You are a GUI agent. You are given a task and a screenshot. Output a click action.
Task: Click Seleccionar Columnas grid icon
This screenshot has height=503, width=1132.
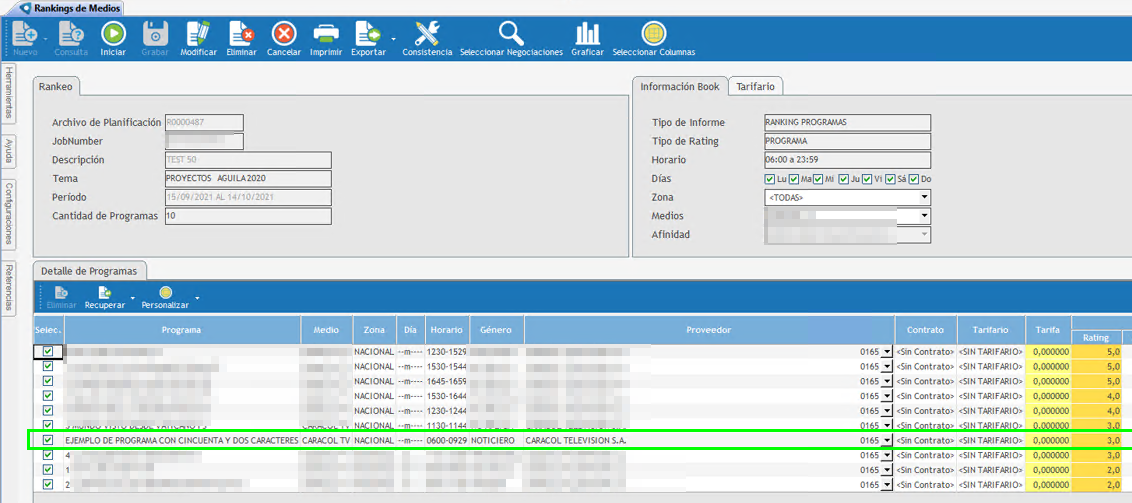point(653,33)
